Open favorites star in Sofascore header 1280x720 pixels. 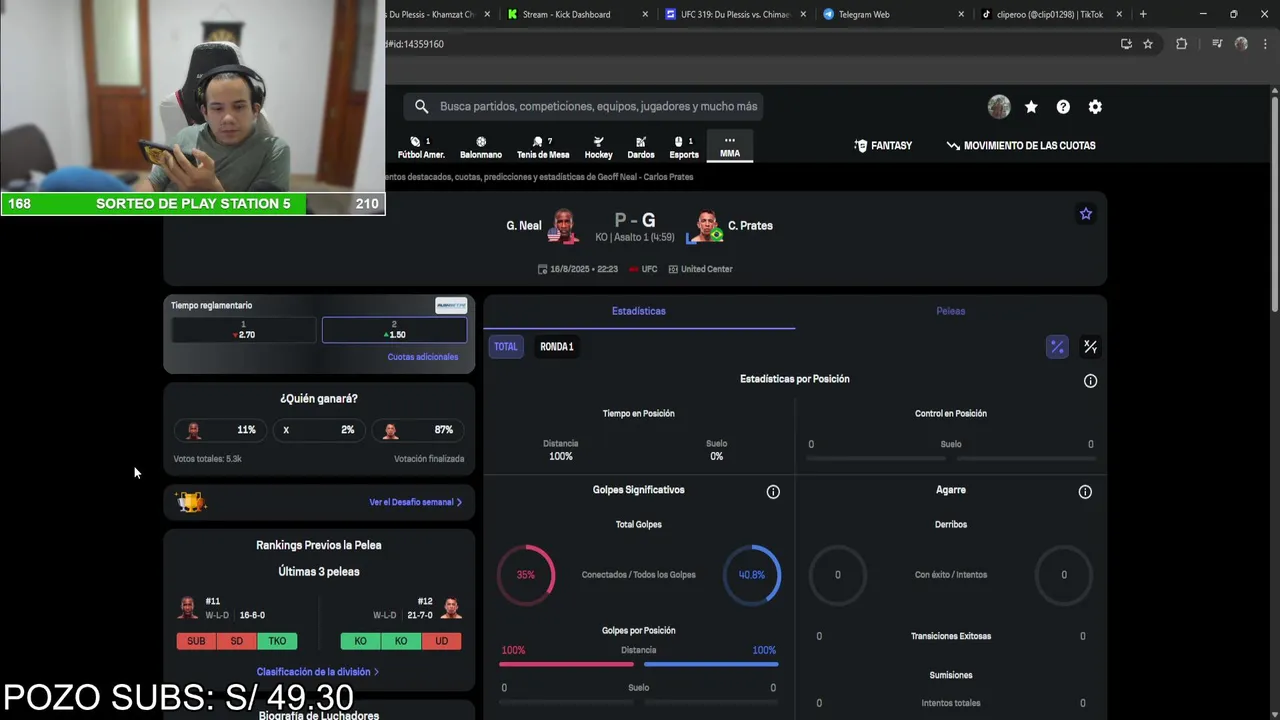(1031, 107)
